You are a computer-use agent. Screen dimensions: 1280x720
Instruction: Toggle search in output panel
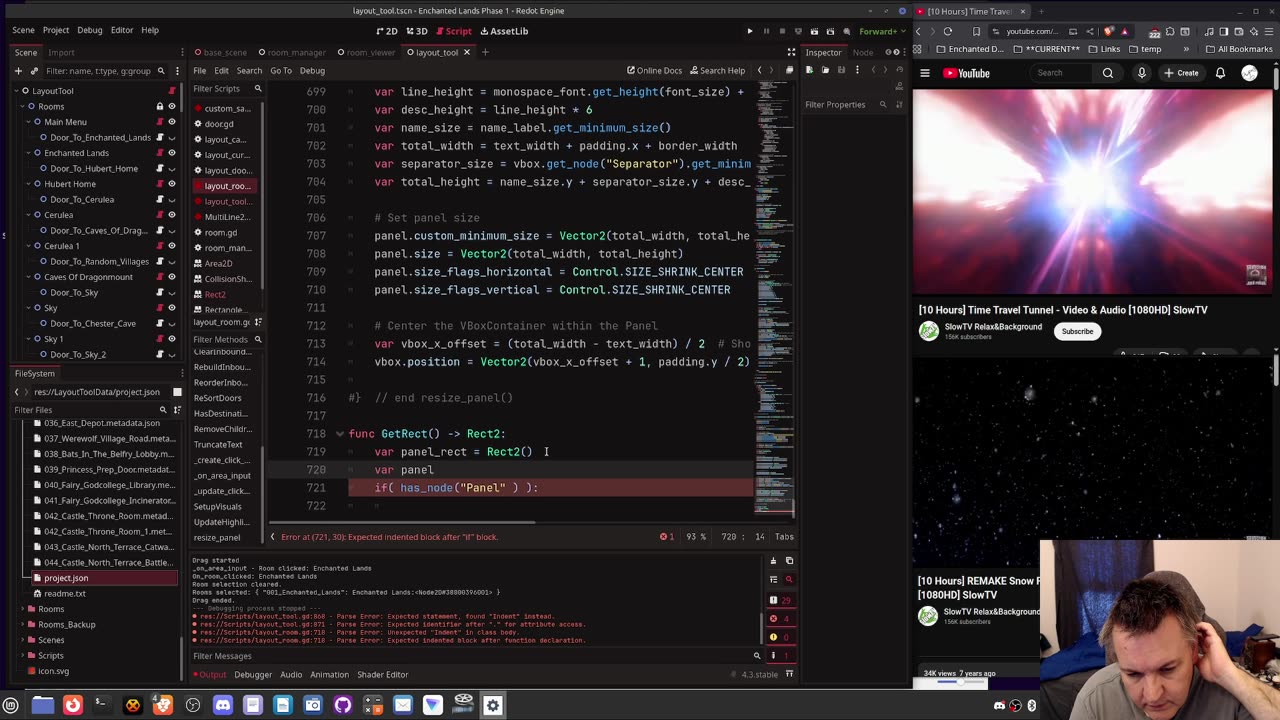[x=789, y=579]
